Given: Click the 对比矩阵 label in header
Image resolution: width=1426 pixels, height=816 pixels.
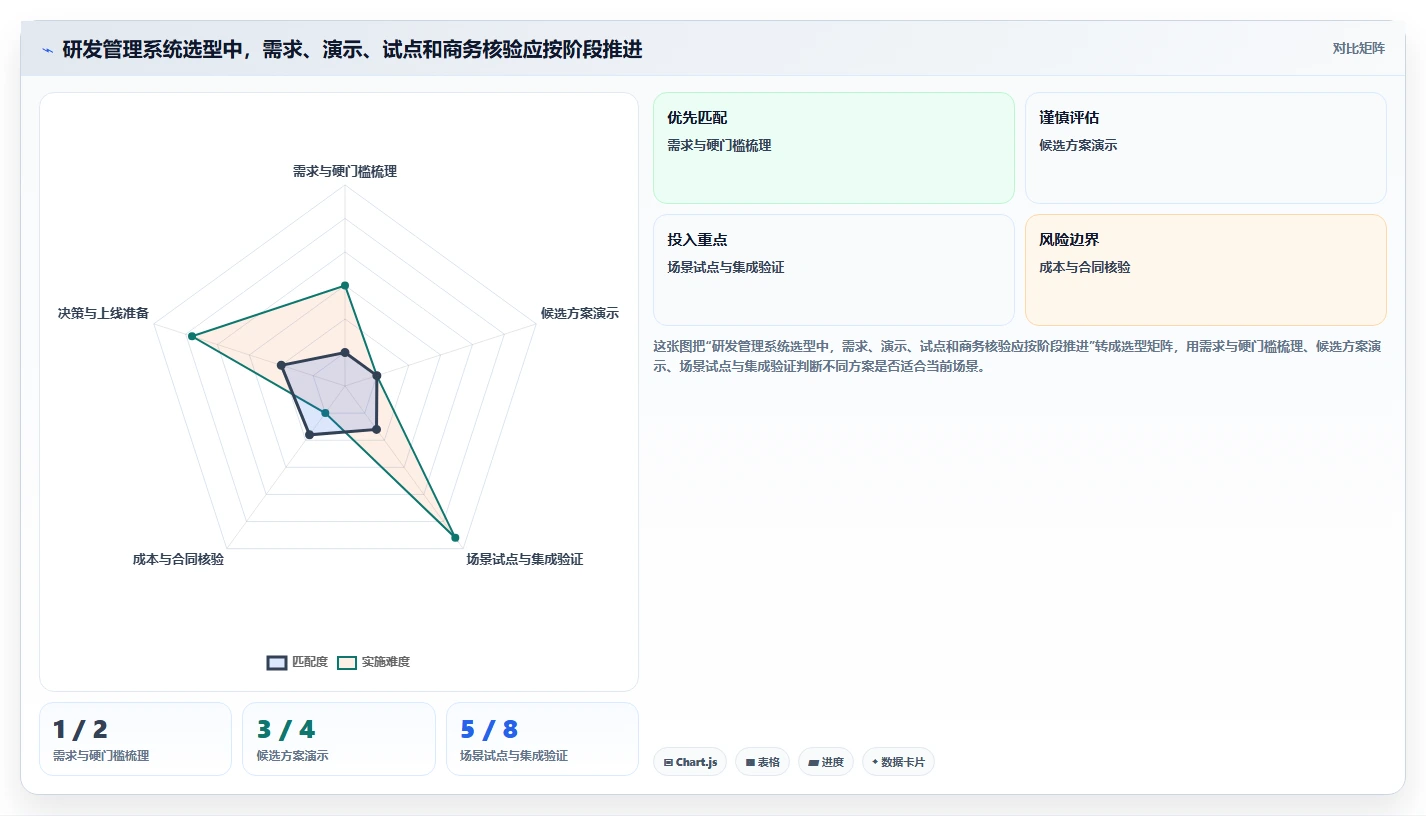Looking at the screenshot, I should (1358, 49).
